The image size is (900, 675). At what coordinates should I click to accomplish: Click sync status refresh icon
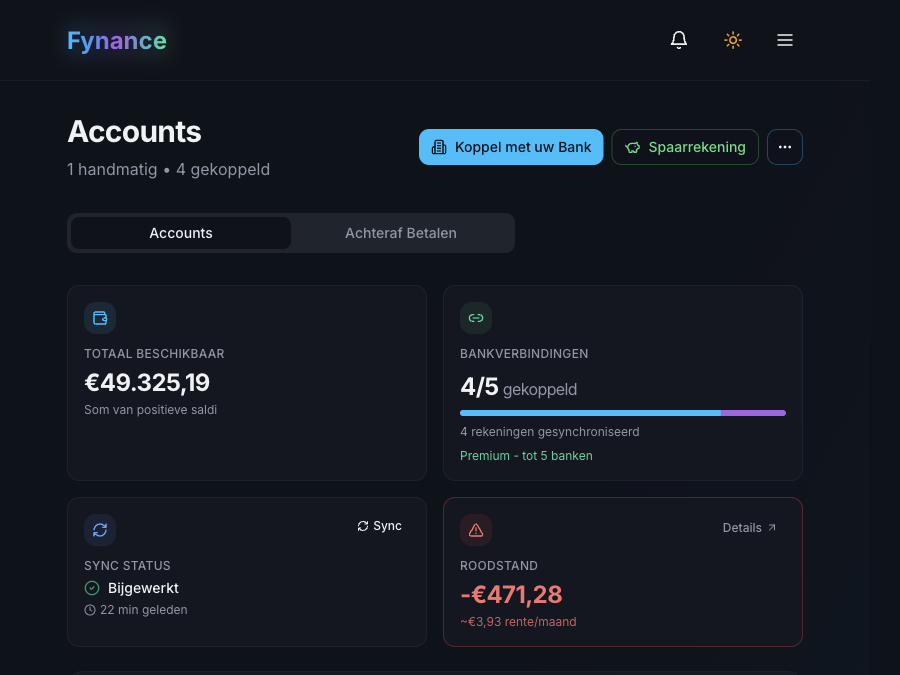click(100, 530)
